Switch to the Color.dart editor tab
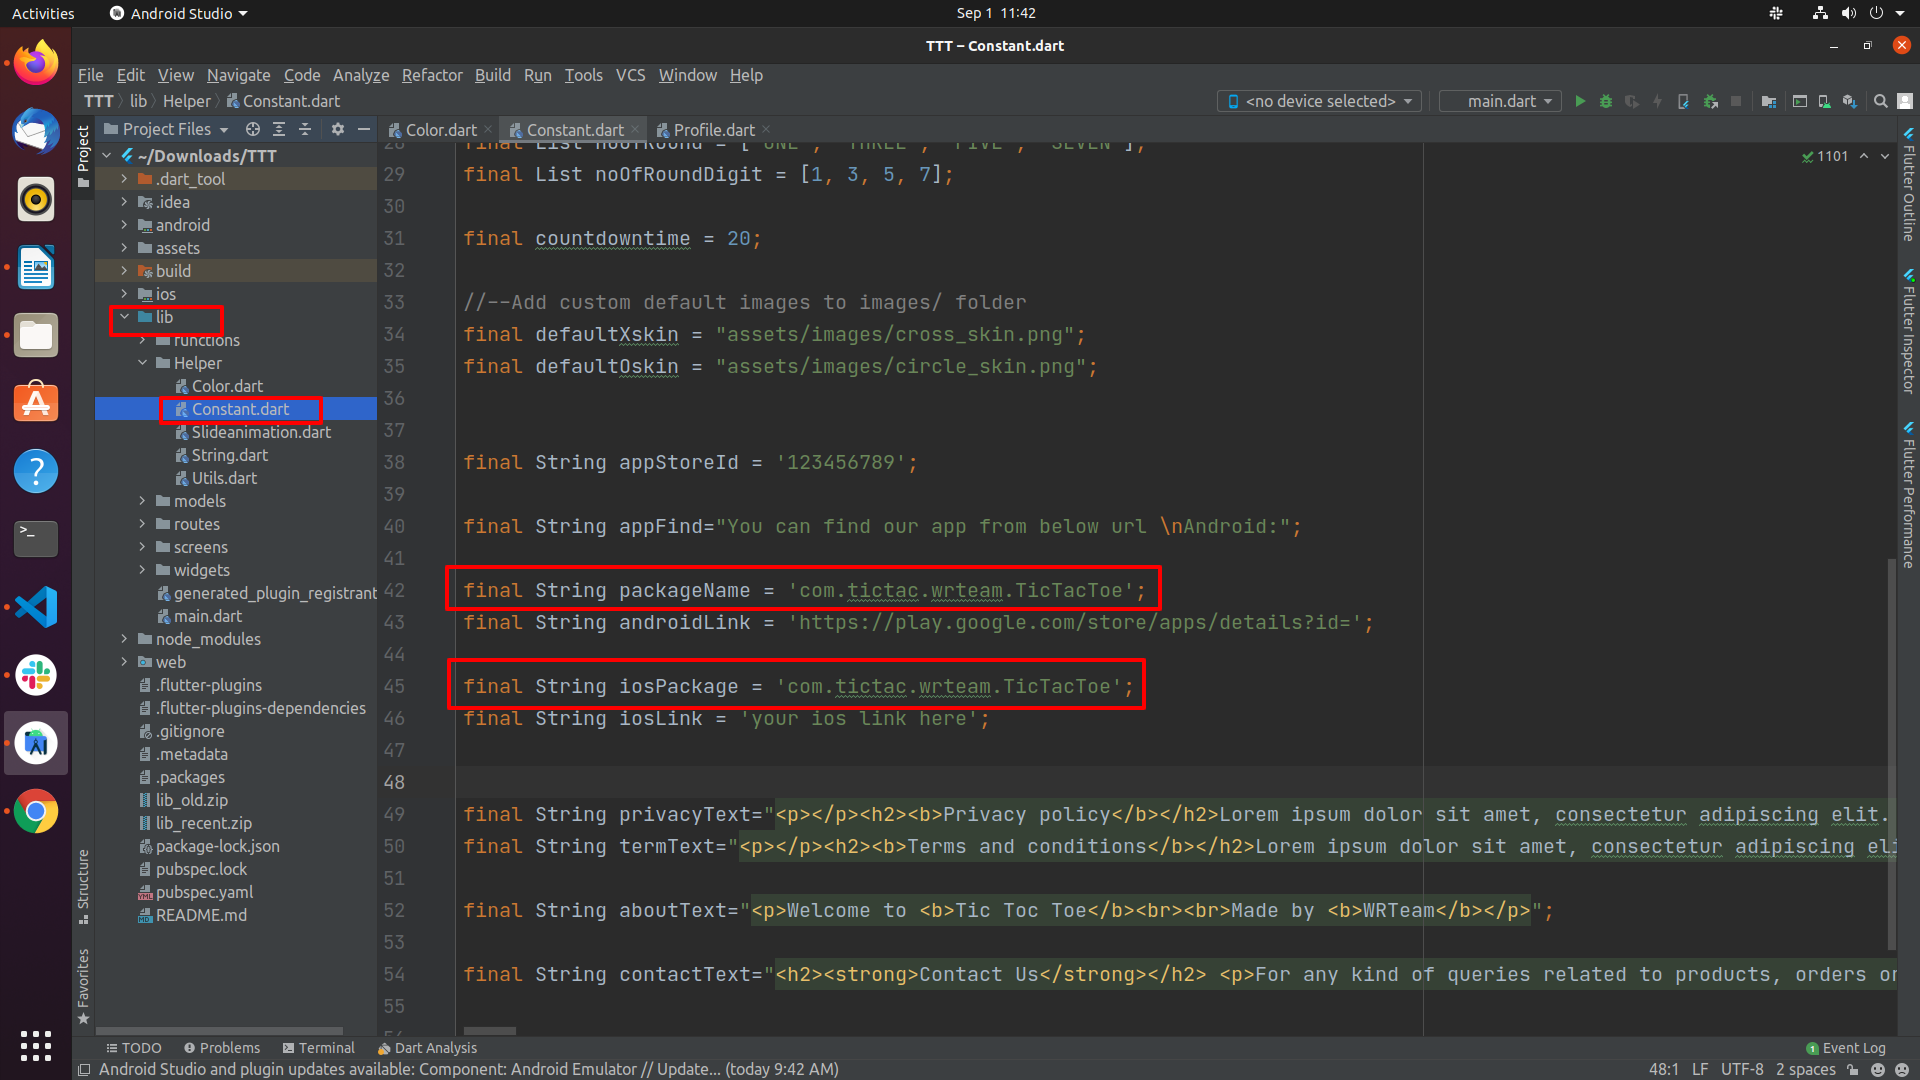The width and height of the screenshot is (1920, 1080). tap(440, 130)
